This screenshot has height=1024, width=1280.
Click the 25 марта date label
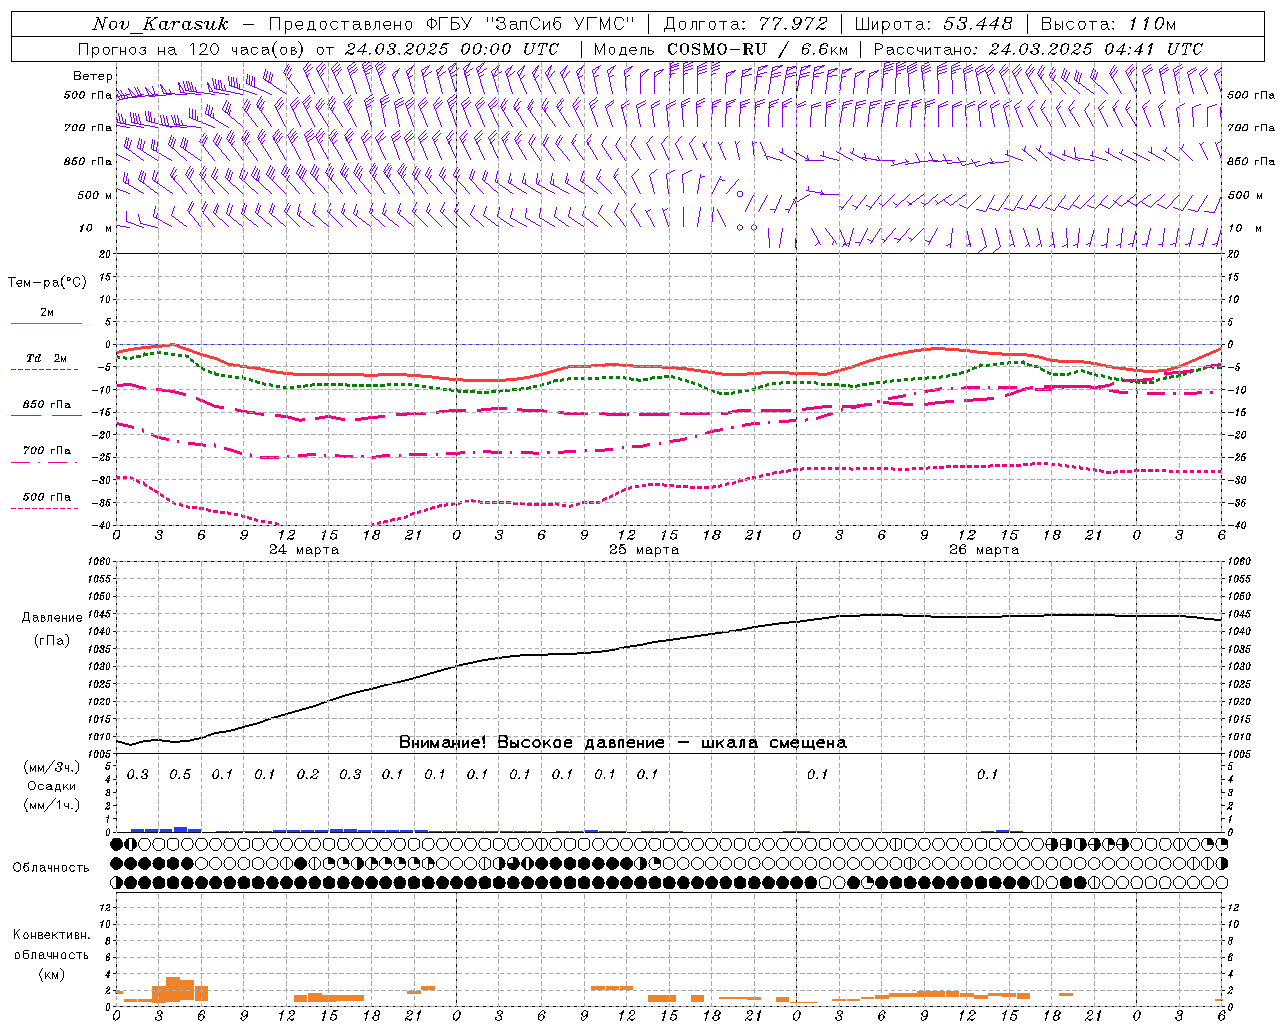pyautogui.click(x=644, y=550)
